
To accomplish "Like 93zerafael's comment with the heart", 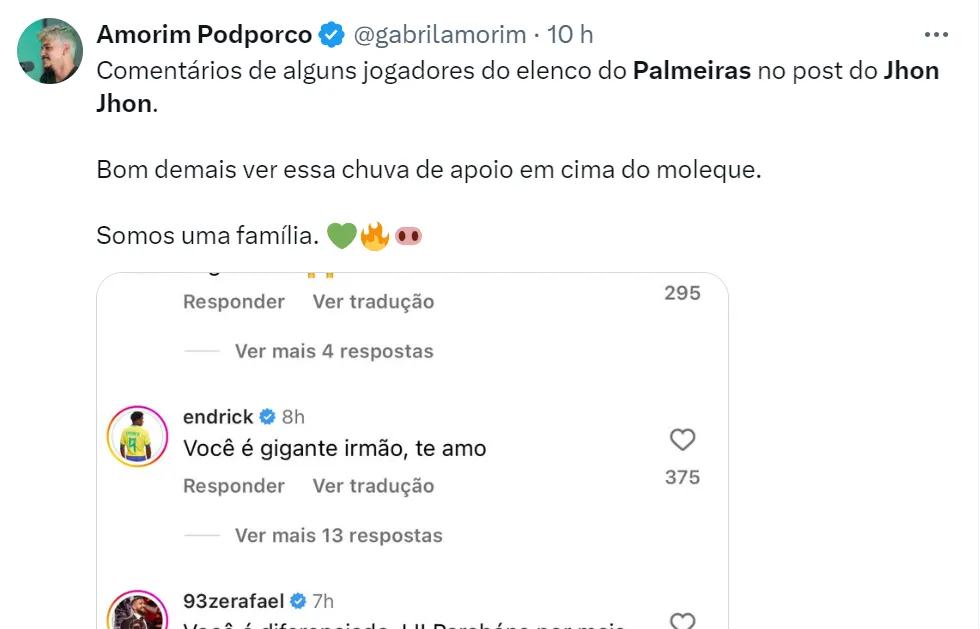I will pyautogui.click(x=682, y=621).
